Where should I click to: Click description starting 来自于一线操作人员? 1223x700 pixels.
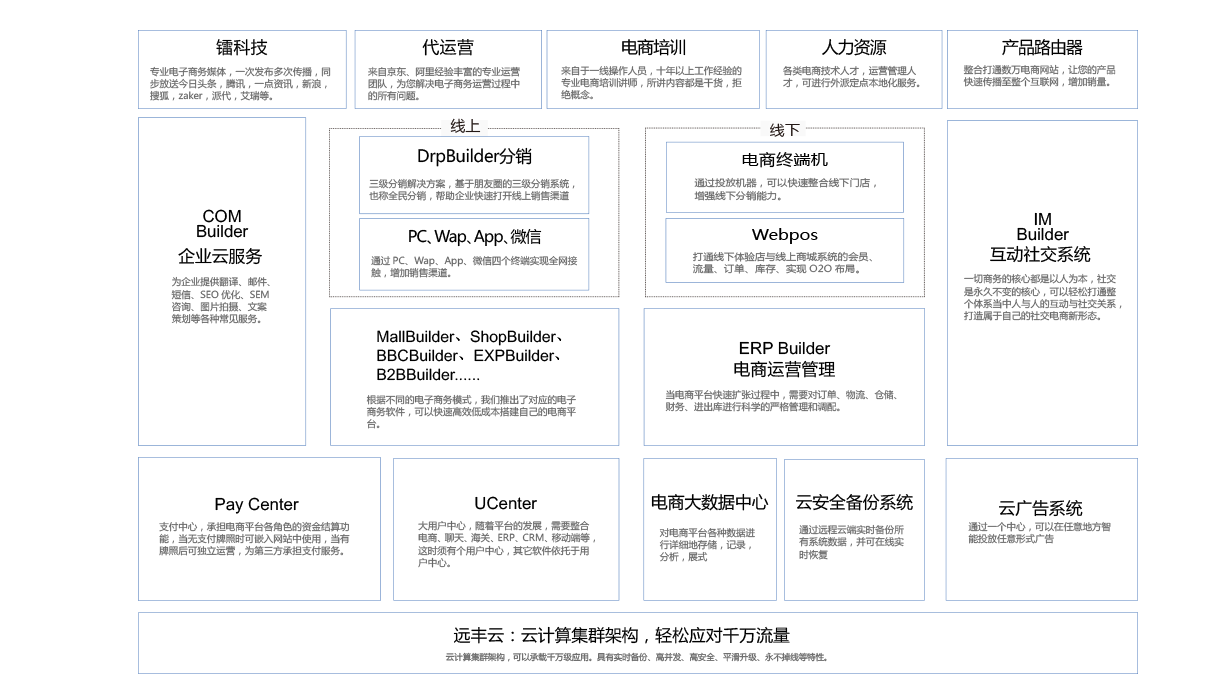[x=651, y=83]
